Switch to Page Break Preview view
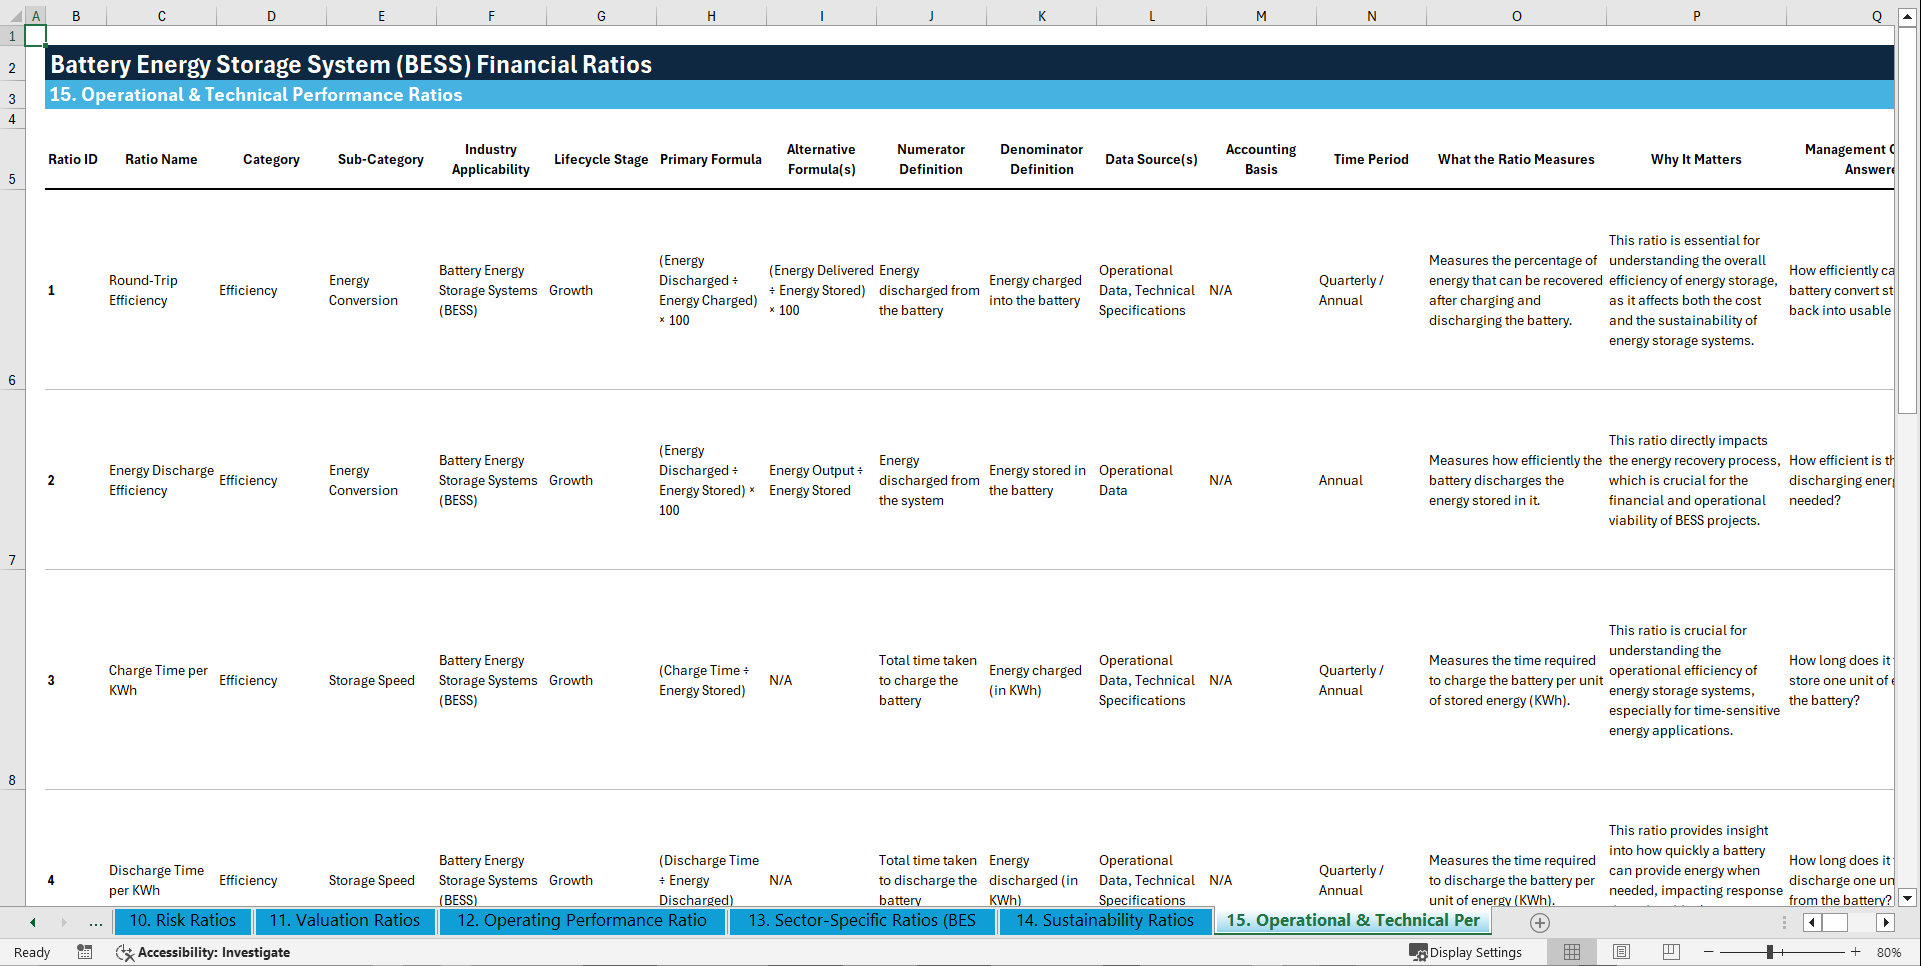1921x966 pixels. pos(1669,952)
